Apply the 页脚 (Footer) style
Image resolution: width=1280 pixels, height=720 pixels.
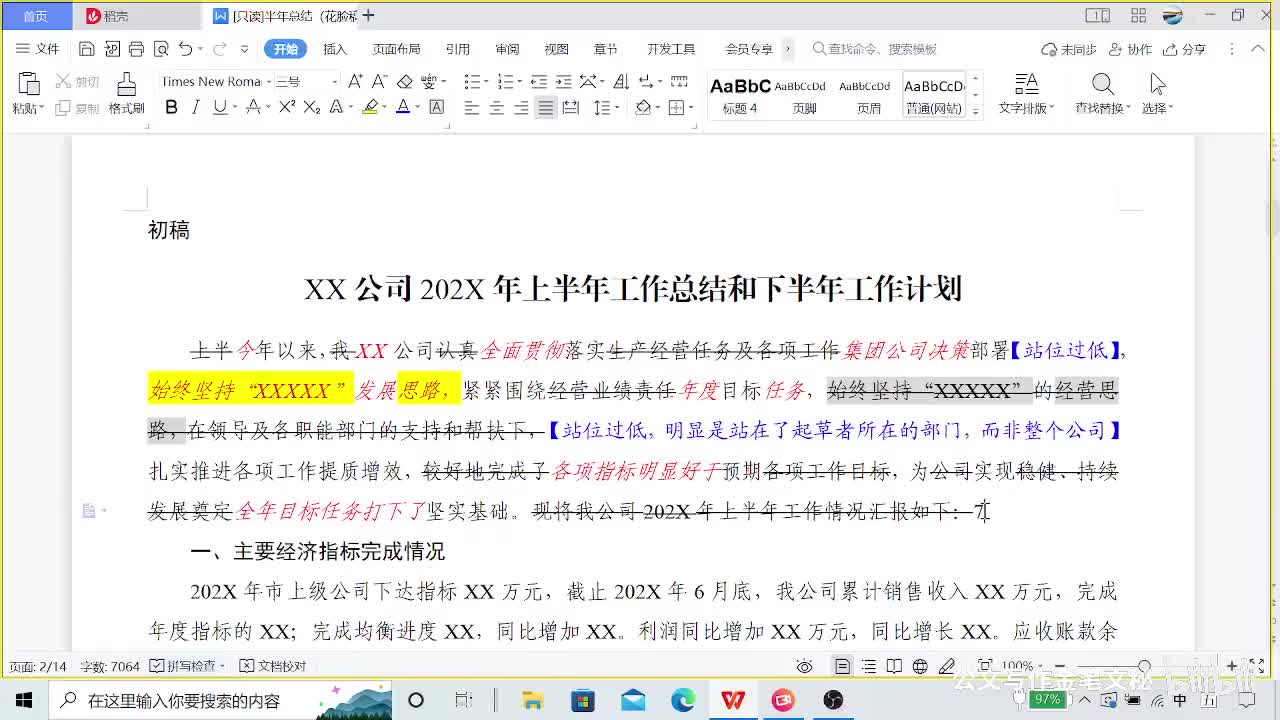pyautogui.click(x=804, y=96)
